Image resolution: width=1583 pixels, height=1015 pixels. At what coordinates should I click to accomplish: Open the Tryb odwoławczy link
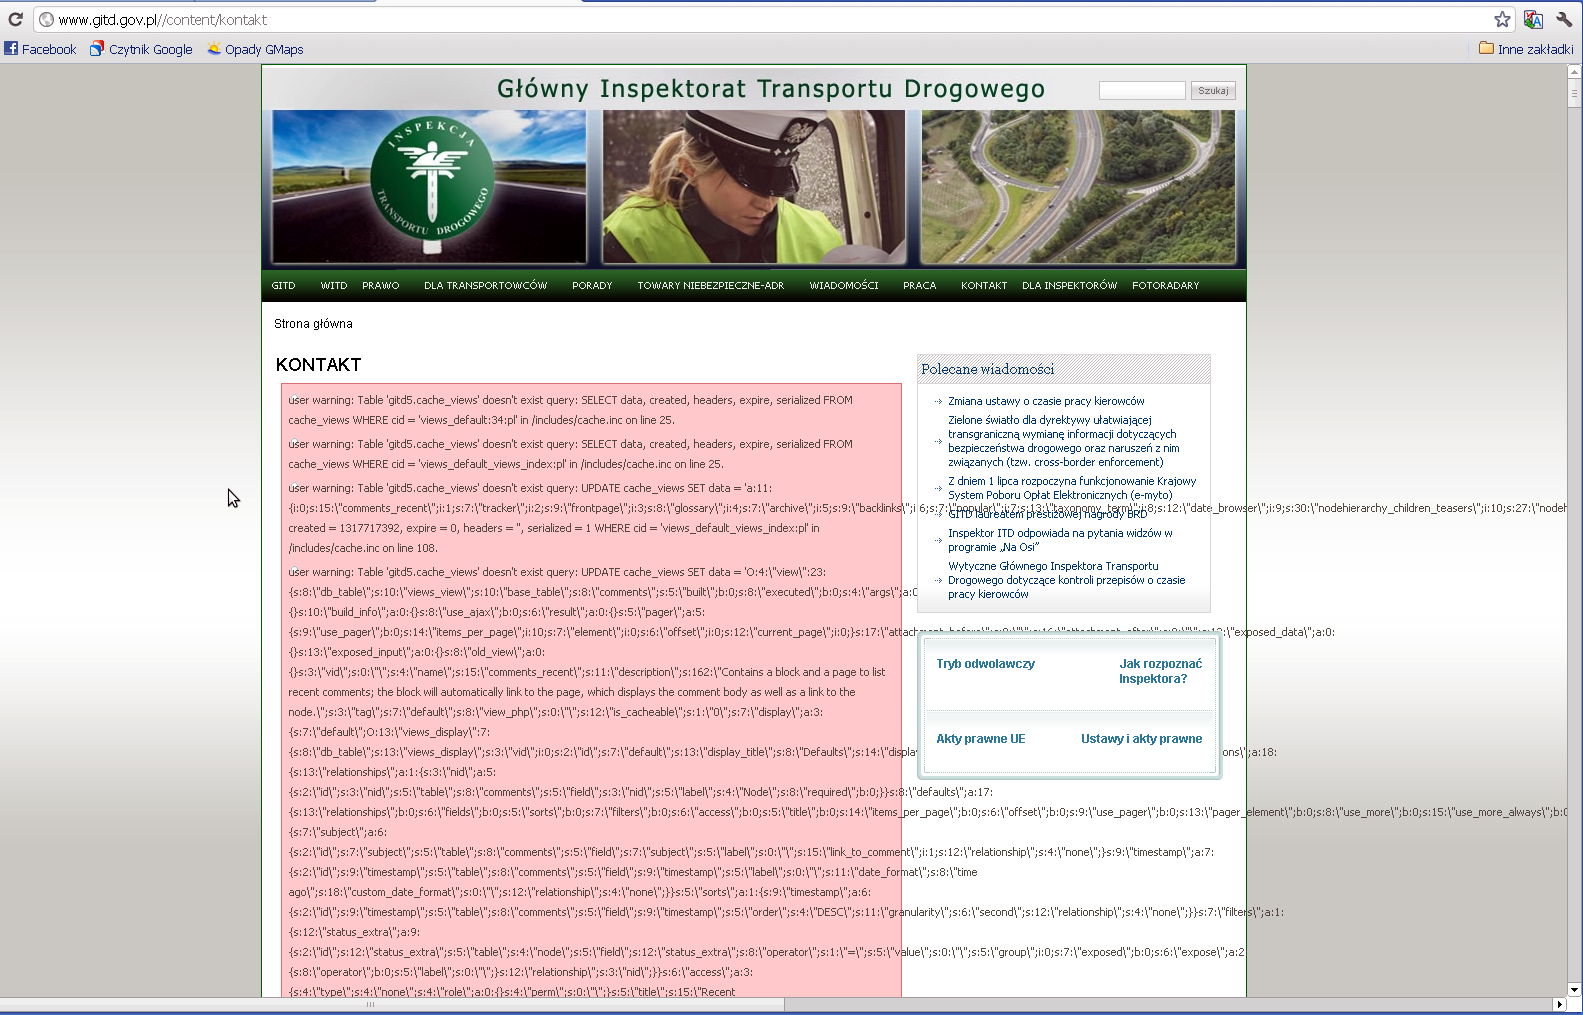pyautogui.click(x=985, y=664)
